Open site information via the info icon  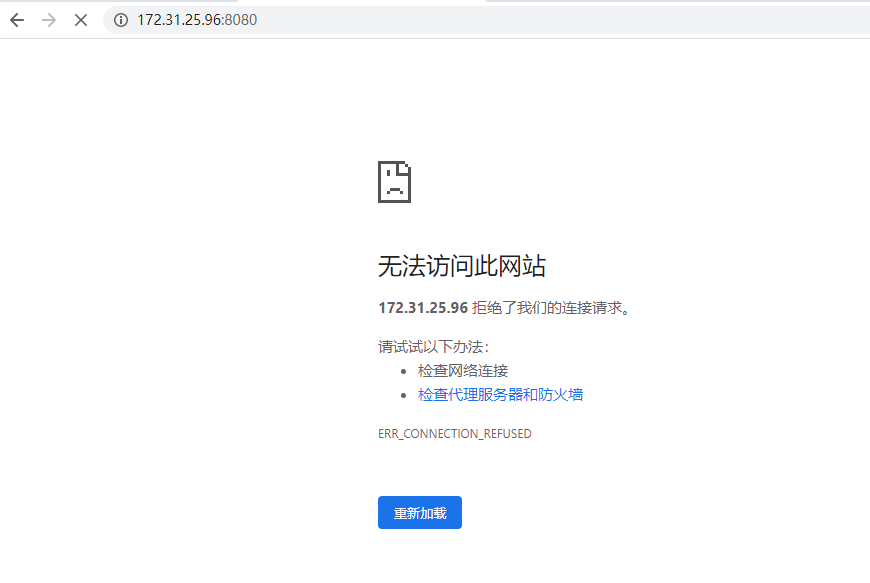[x=121, y=20]
